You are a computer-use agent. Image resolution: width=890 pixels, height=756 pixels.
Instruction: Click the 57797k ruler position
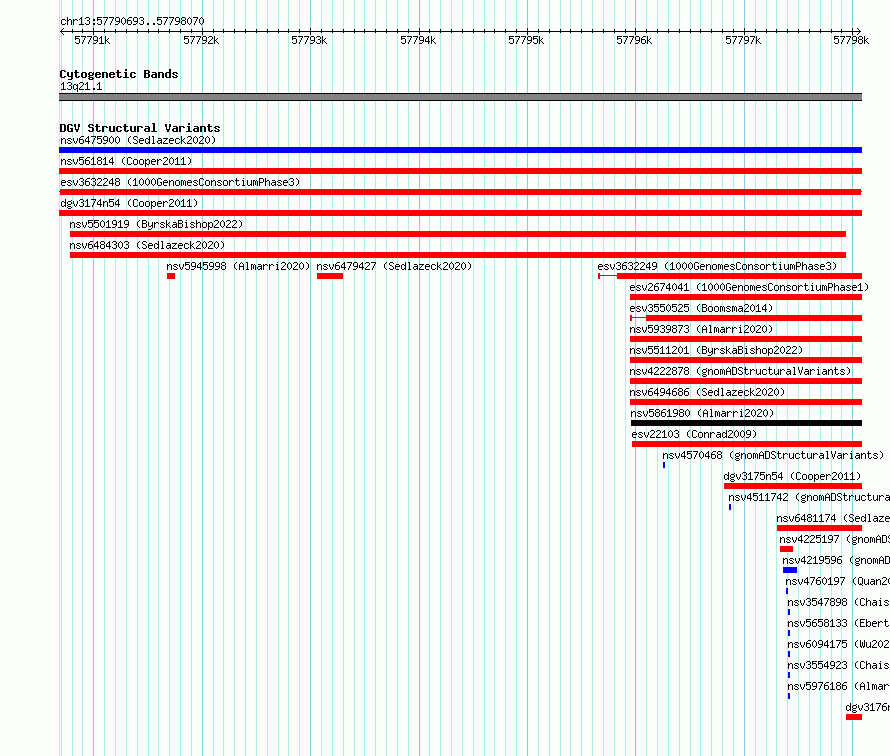click(x=743, y=40)
